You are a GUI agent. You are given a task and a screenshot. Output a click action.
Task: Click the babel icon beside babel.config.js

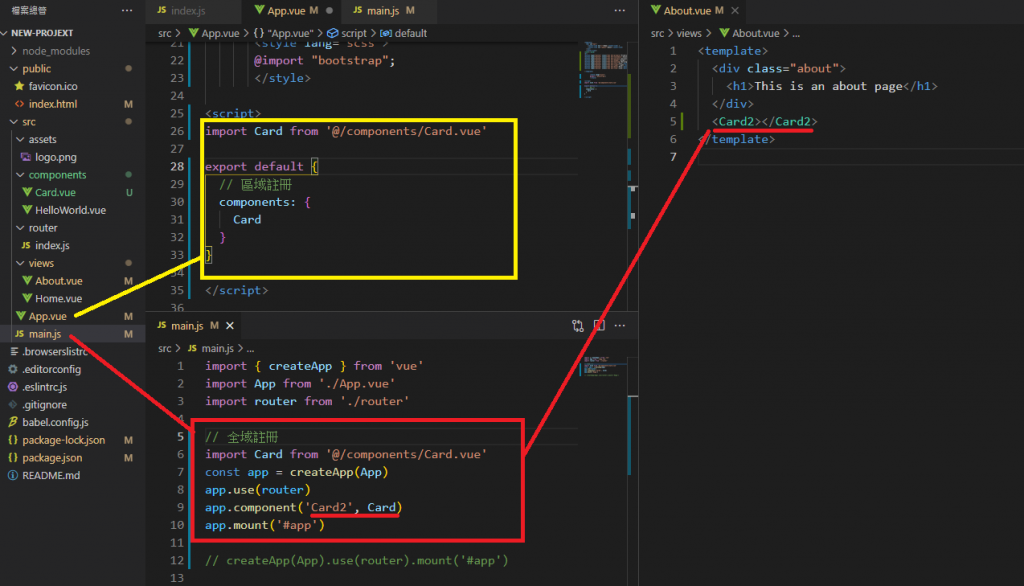click(12, 422)
